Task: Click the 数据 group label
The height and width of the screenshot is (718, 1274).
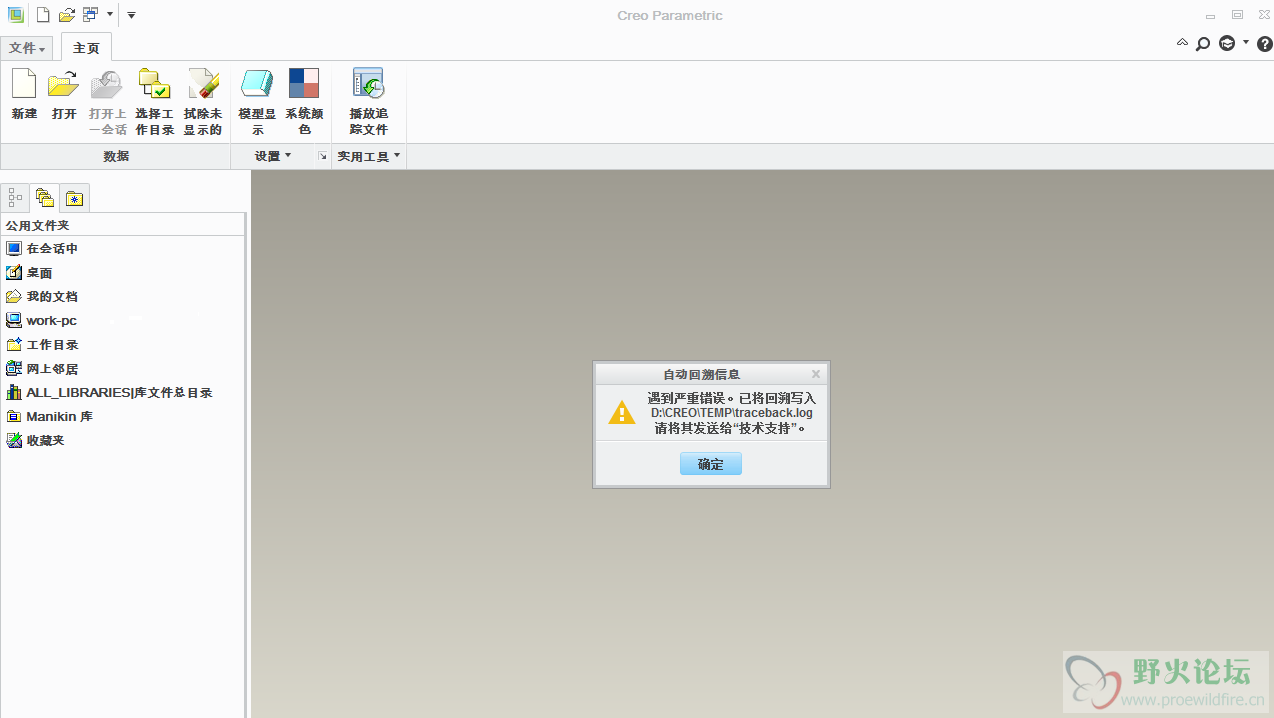Action: coord(116,156)
